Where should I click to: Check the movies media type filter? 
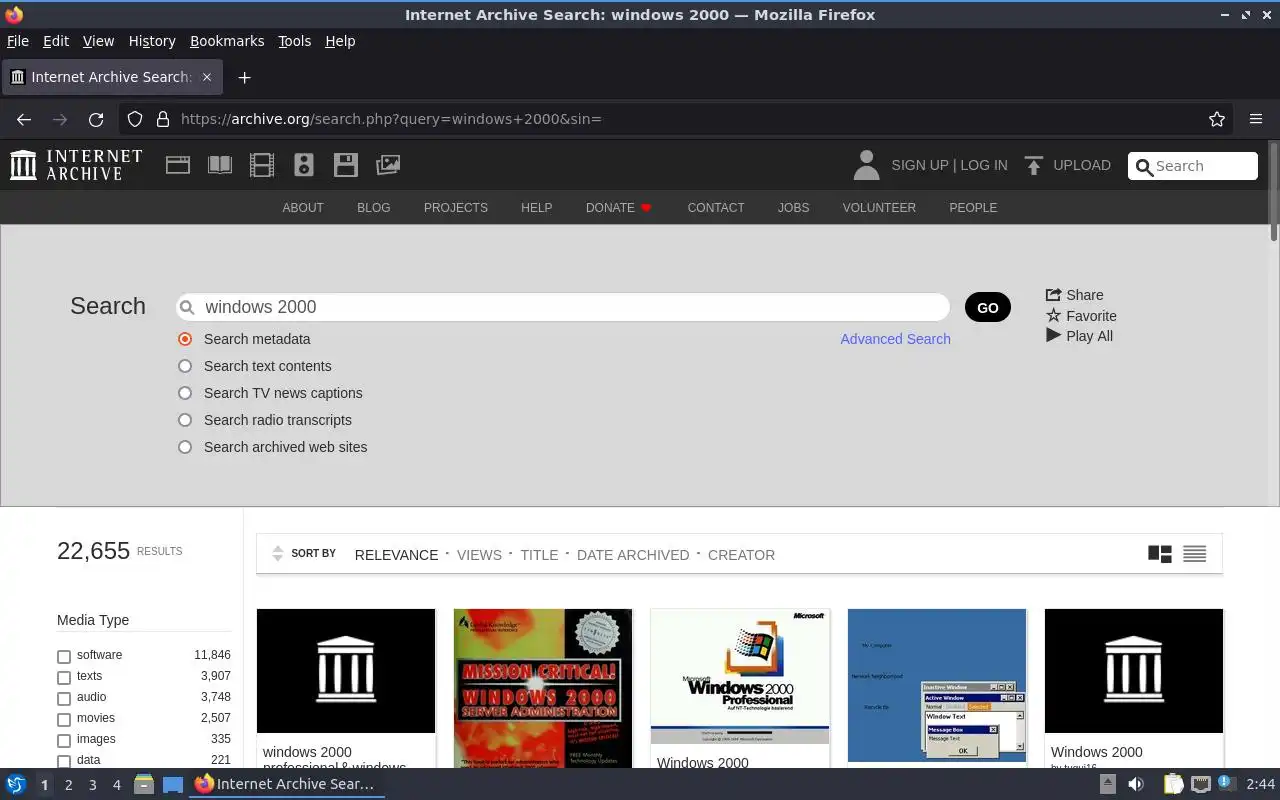[64, 720]
